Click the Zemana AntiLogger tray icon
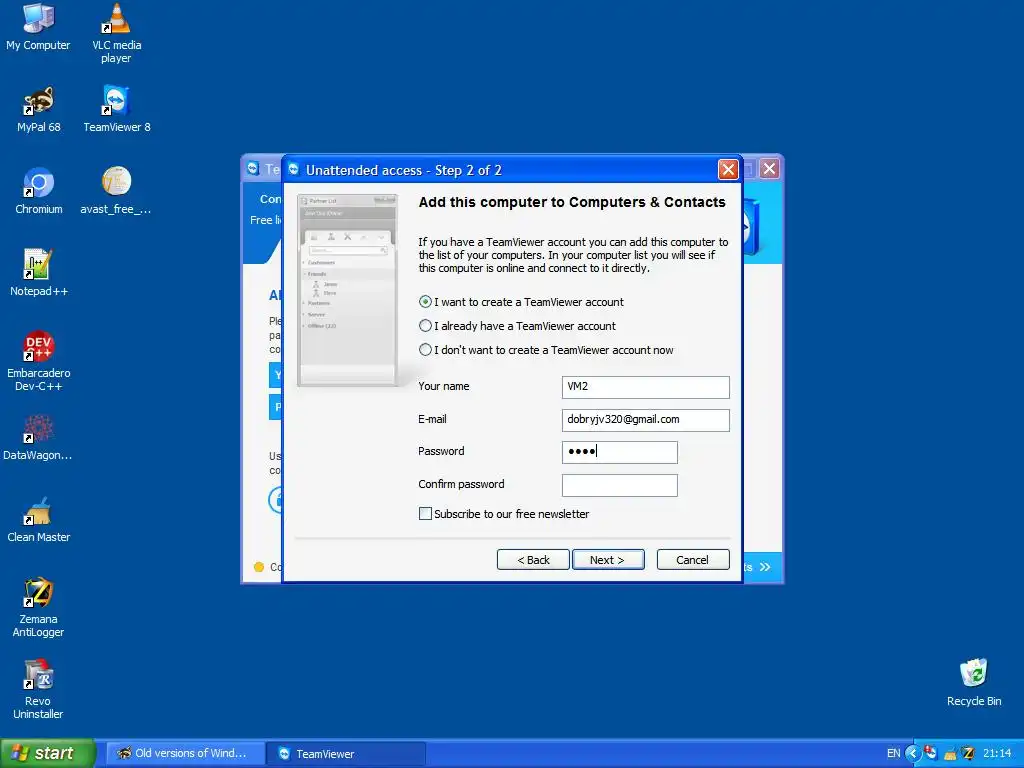Viewport: 1024px width, 768px height. pos(968,754)
